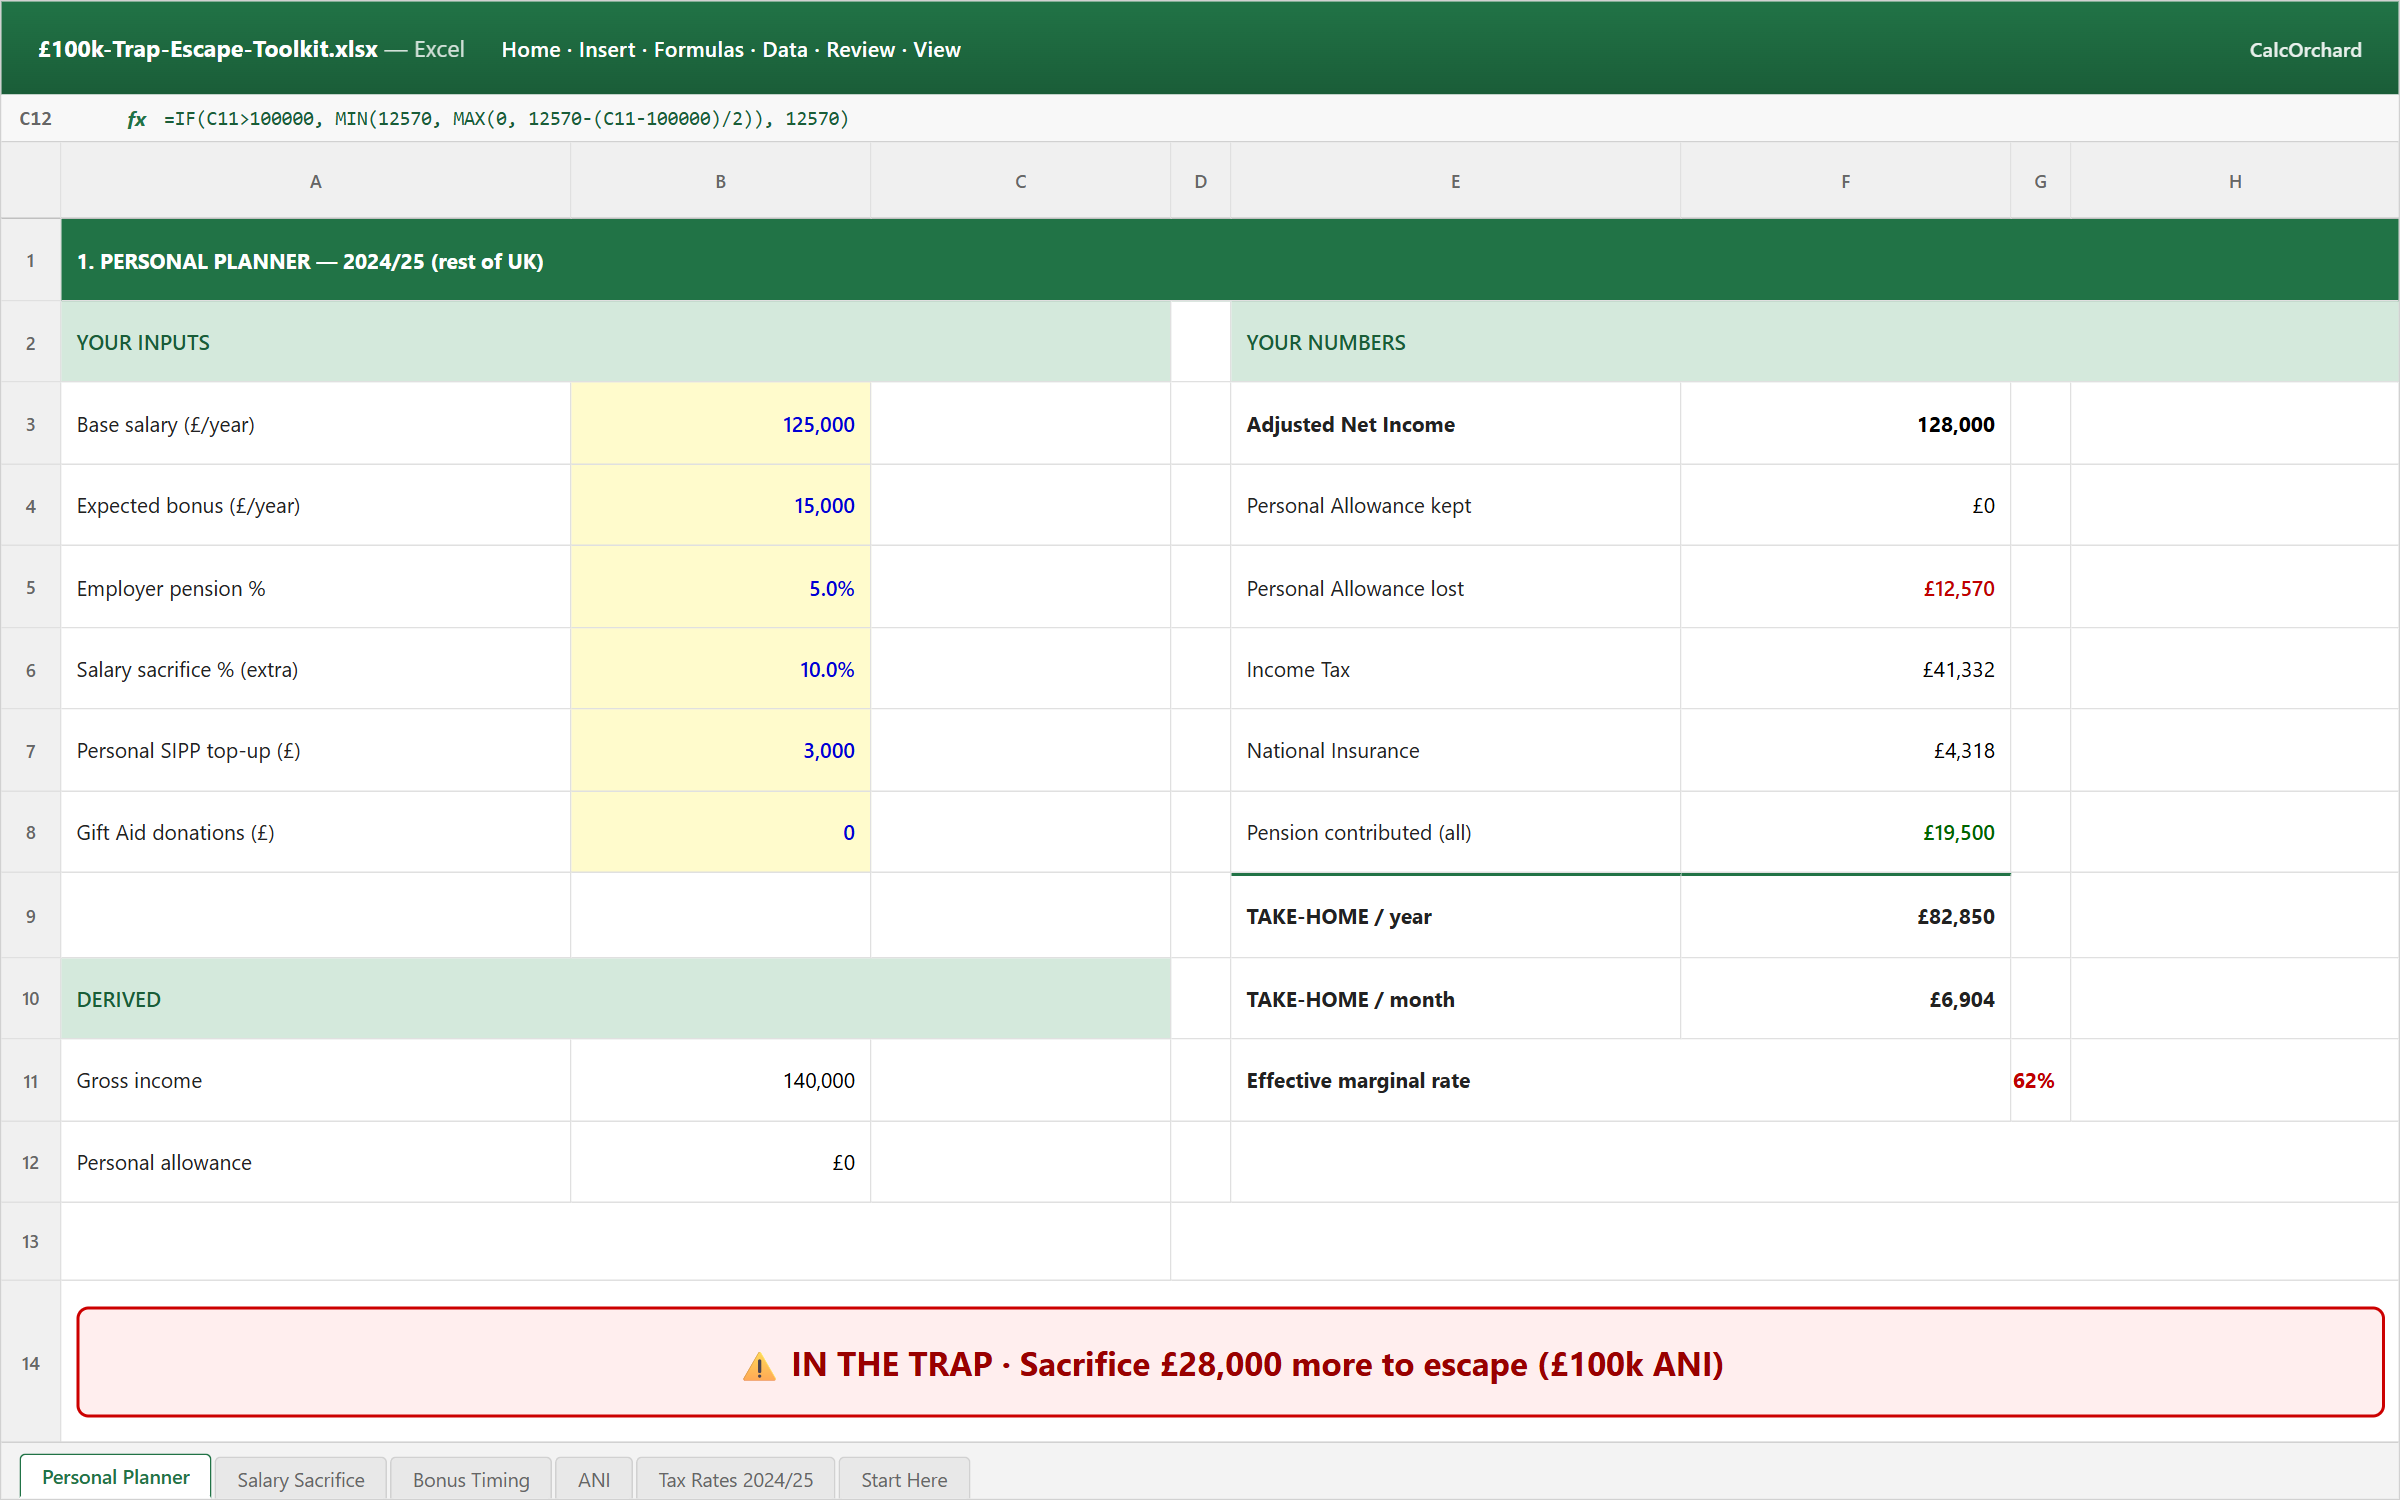Click the PERSONAL PLANNER title row

1230,260
